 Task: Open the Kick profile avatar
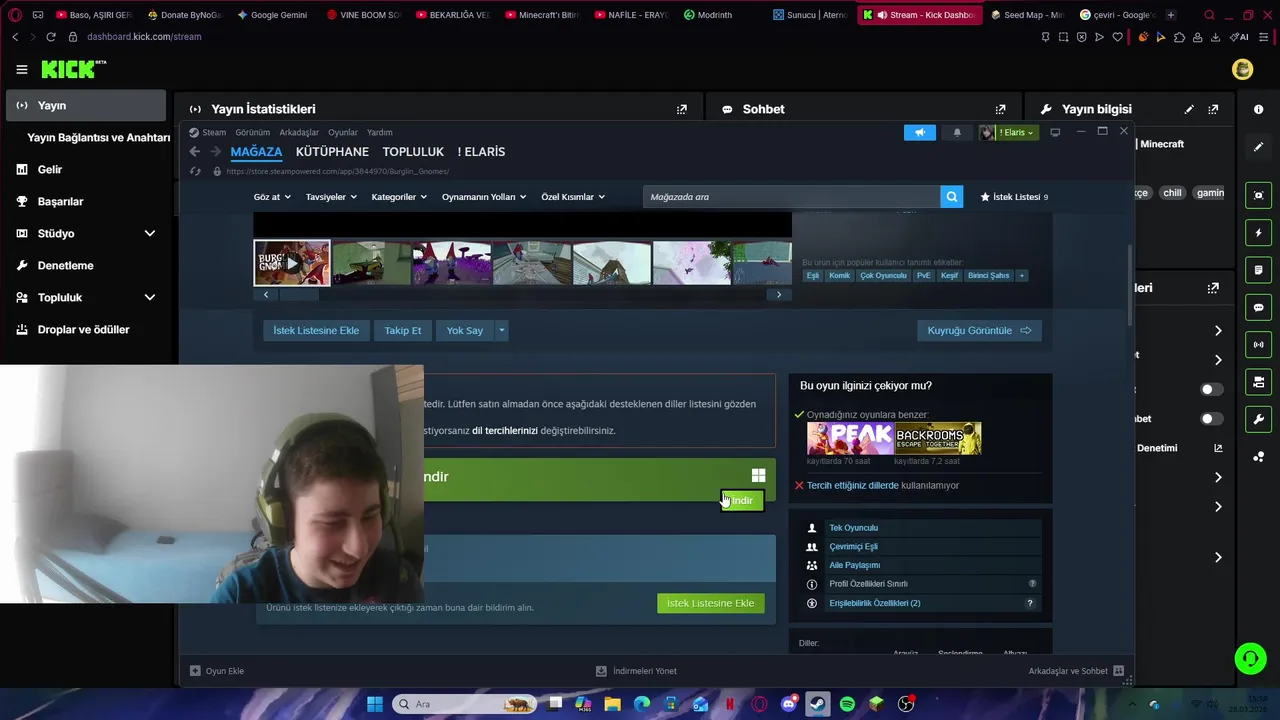[1243, 69]
